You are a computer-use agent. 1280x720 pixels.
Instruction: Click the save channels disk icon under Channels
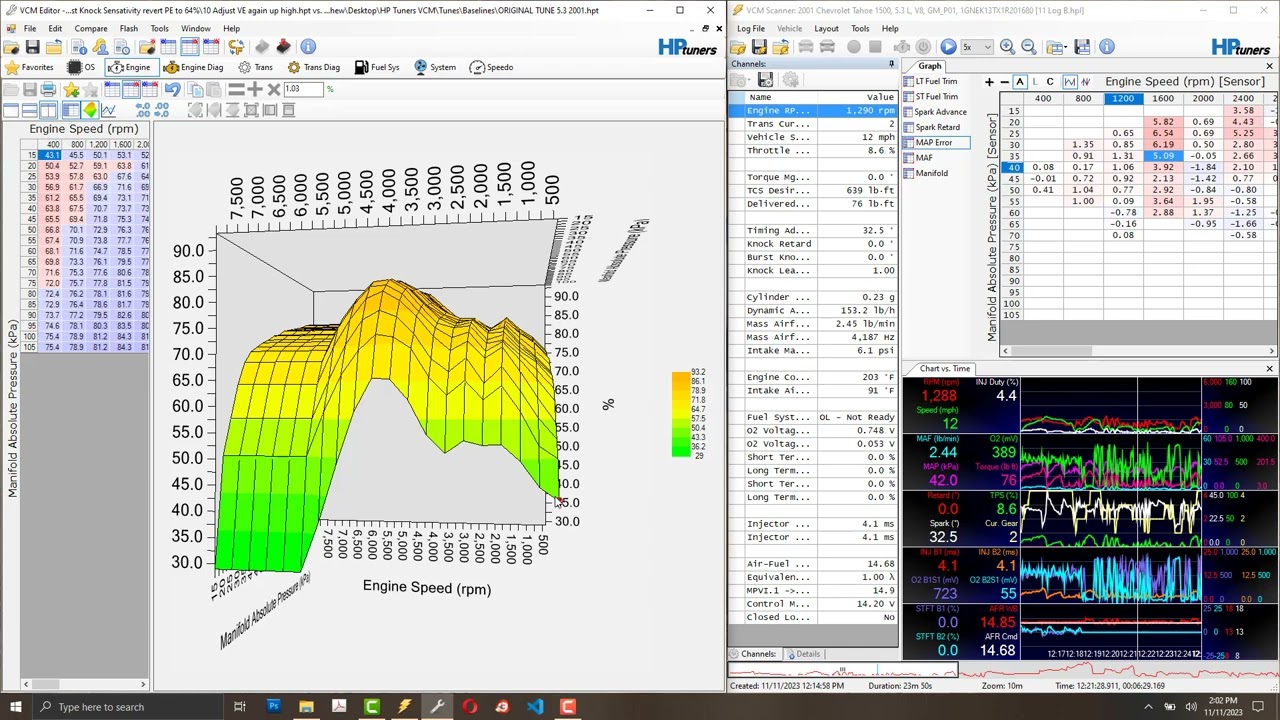coord(765,80)
